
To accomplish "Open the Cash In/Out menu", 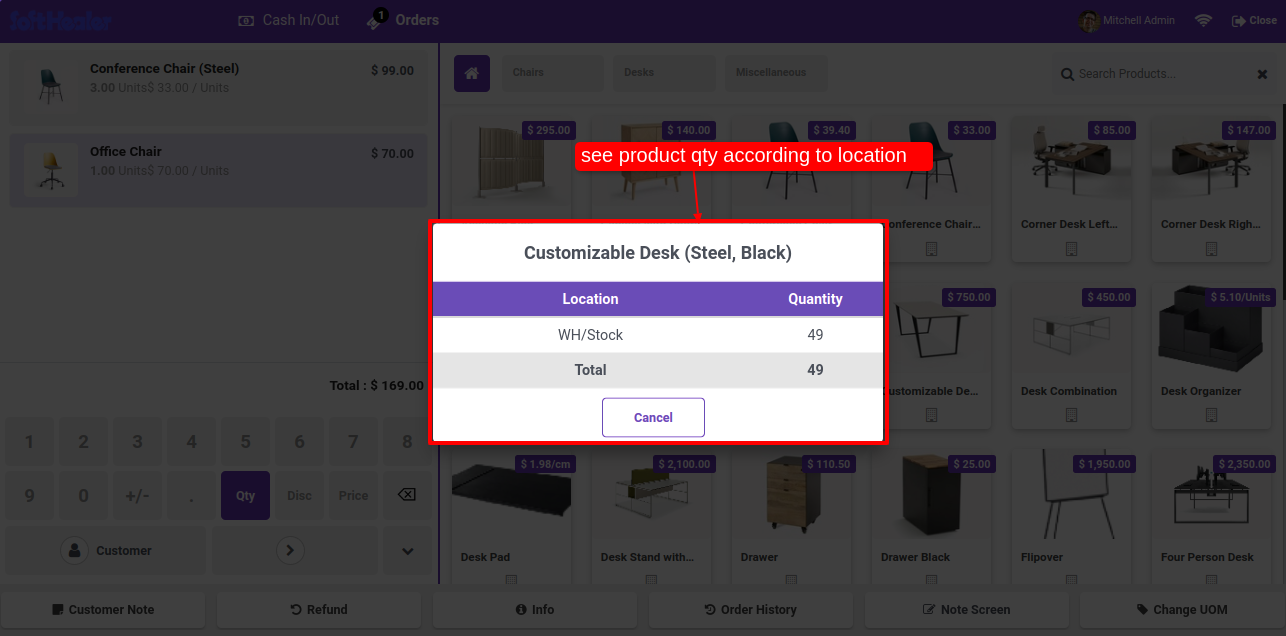I will pyautogui.click(x=289, y=20).
